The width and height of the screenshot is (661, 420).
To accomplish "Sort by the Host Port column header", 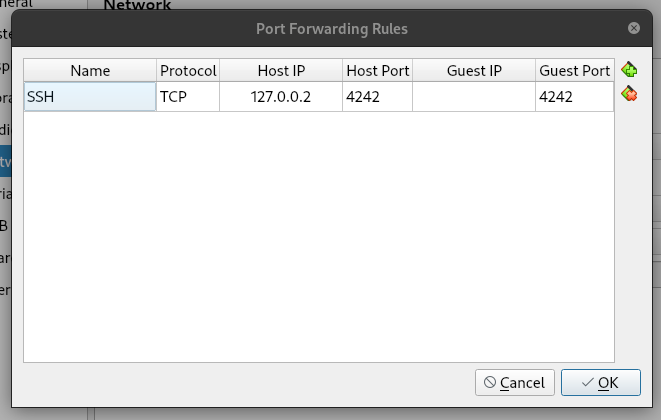I will 377,70.
